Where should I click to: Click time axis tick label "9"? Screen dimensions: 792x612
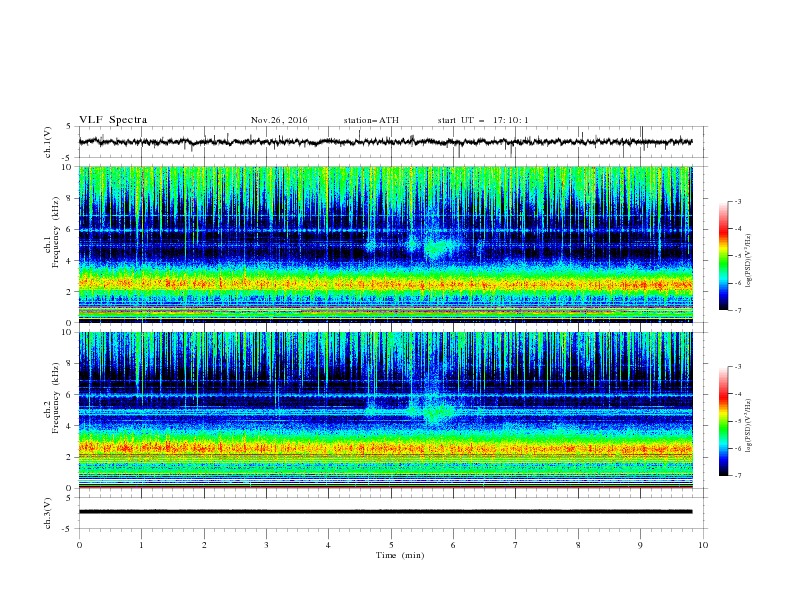pyautogui.click(x=640, y=545)
